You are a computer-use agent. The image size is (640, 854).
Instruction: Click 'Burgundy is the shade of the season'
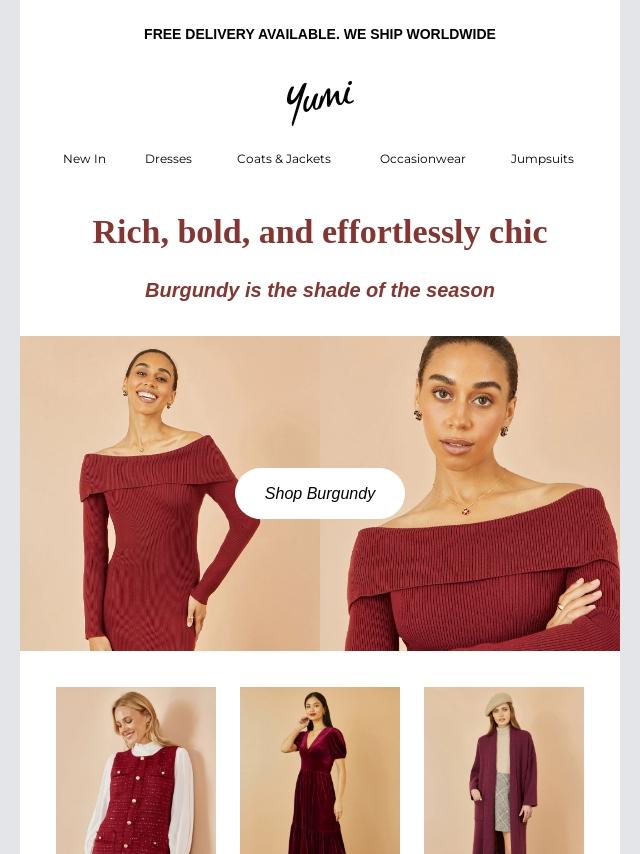[320, 290]
